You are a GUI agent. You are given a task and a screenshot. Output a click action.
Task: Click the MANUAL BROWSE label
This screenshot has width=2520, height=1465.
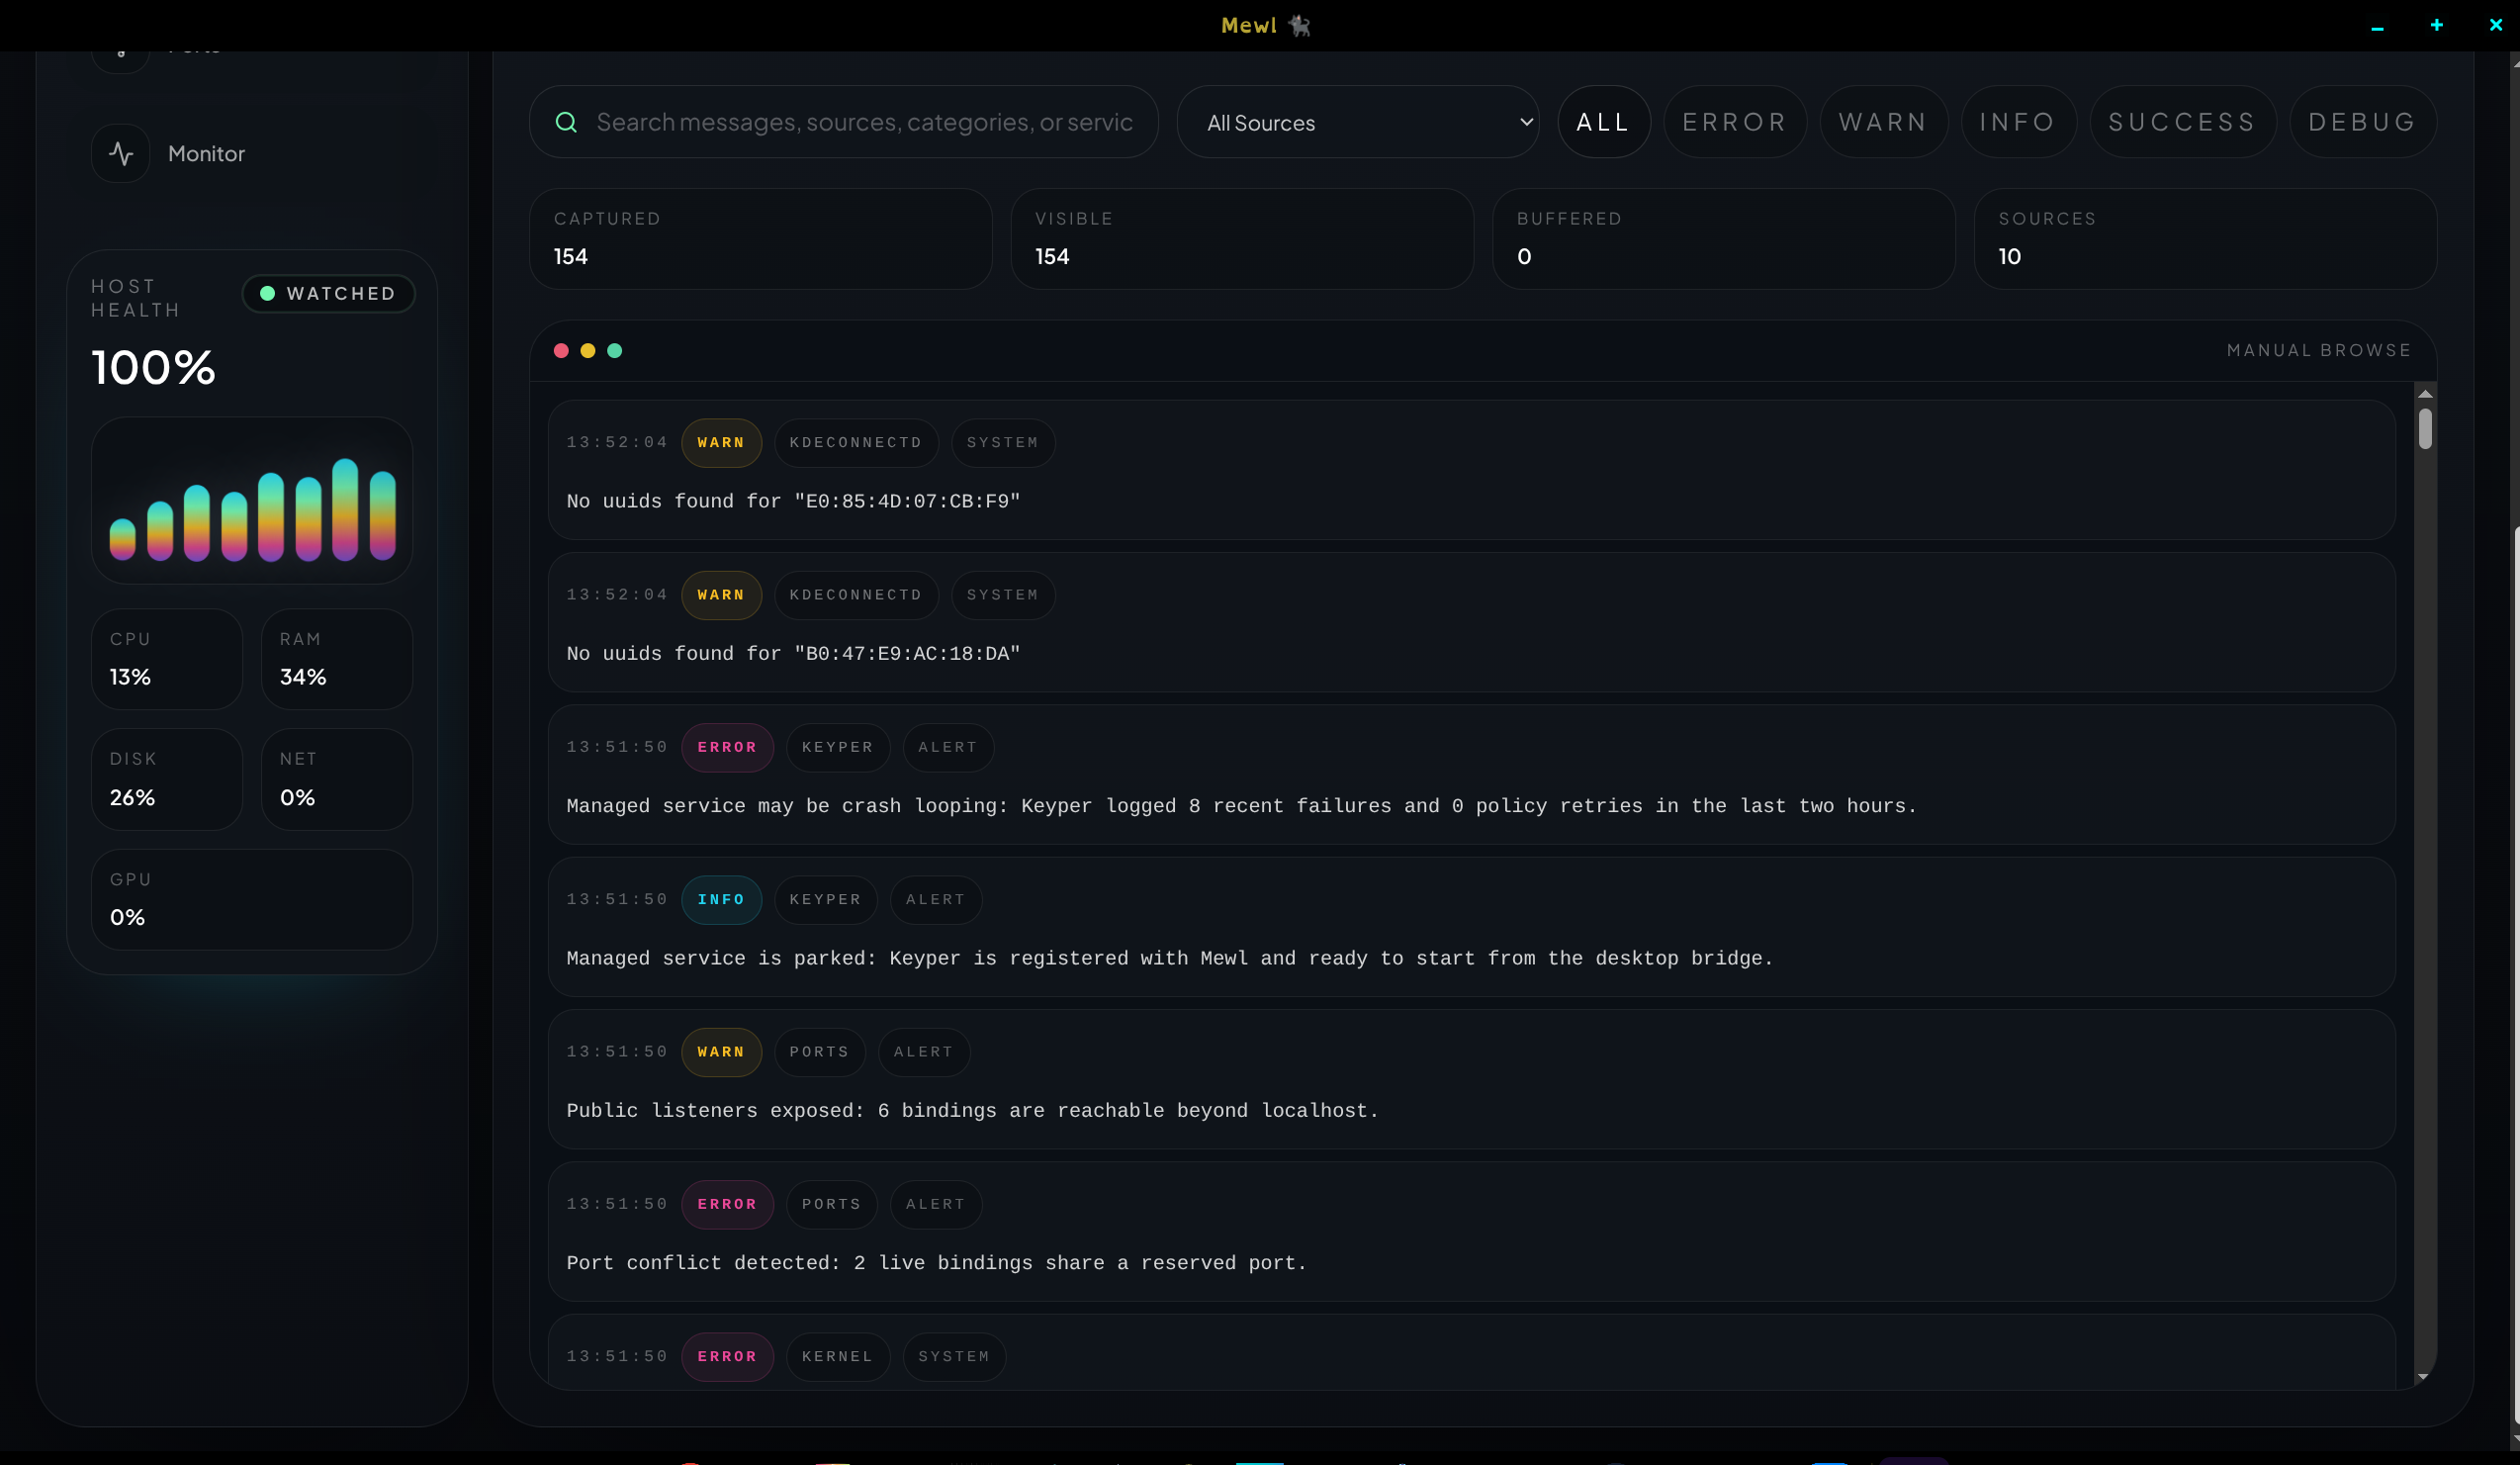tap(2319, 350)
